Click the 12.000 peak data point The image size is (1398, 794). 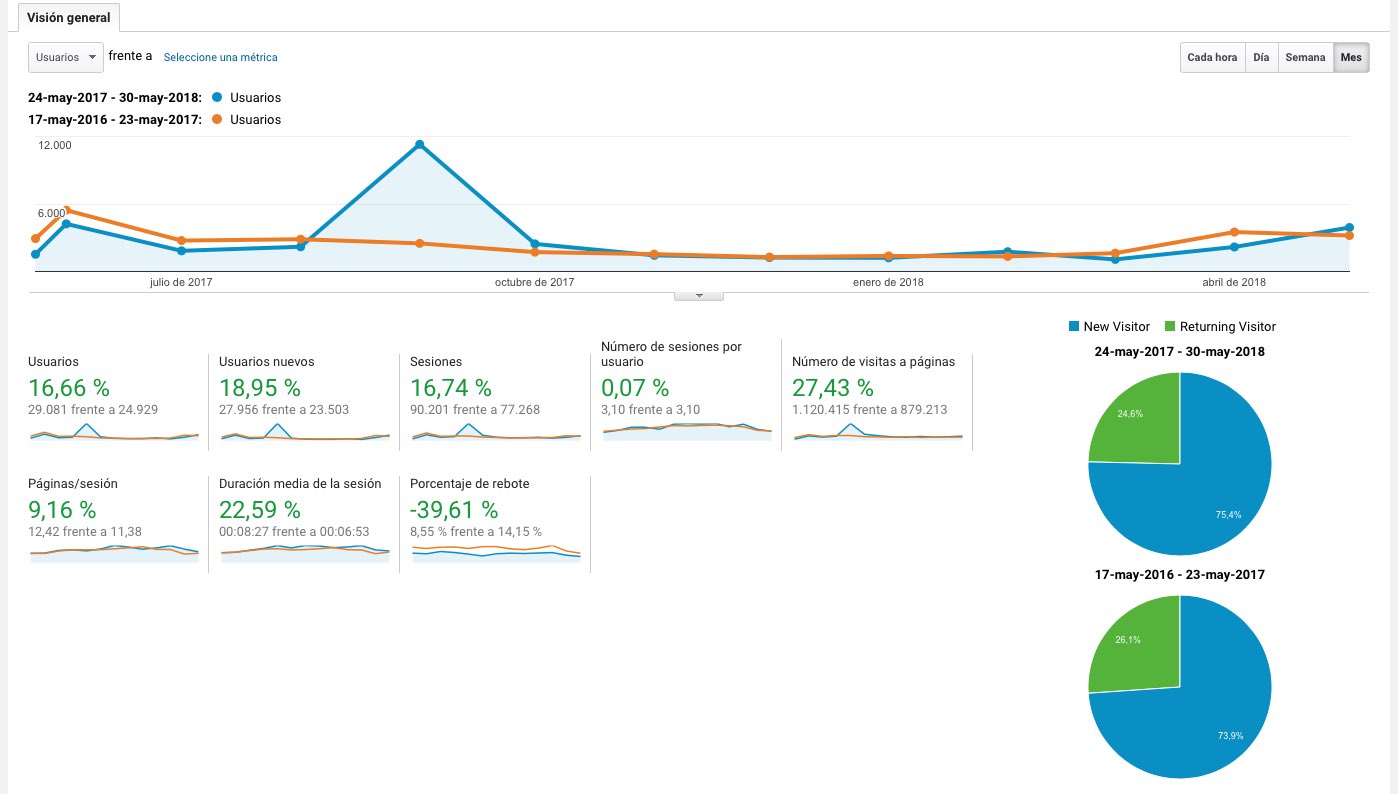(x=419, y=145)
